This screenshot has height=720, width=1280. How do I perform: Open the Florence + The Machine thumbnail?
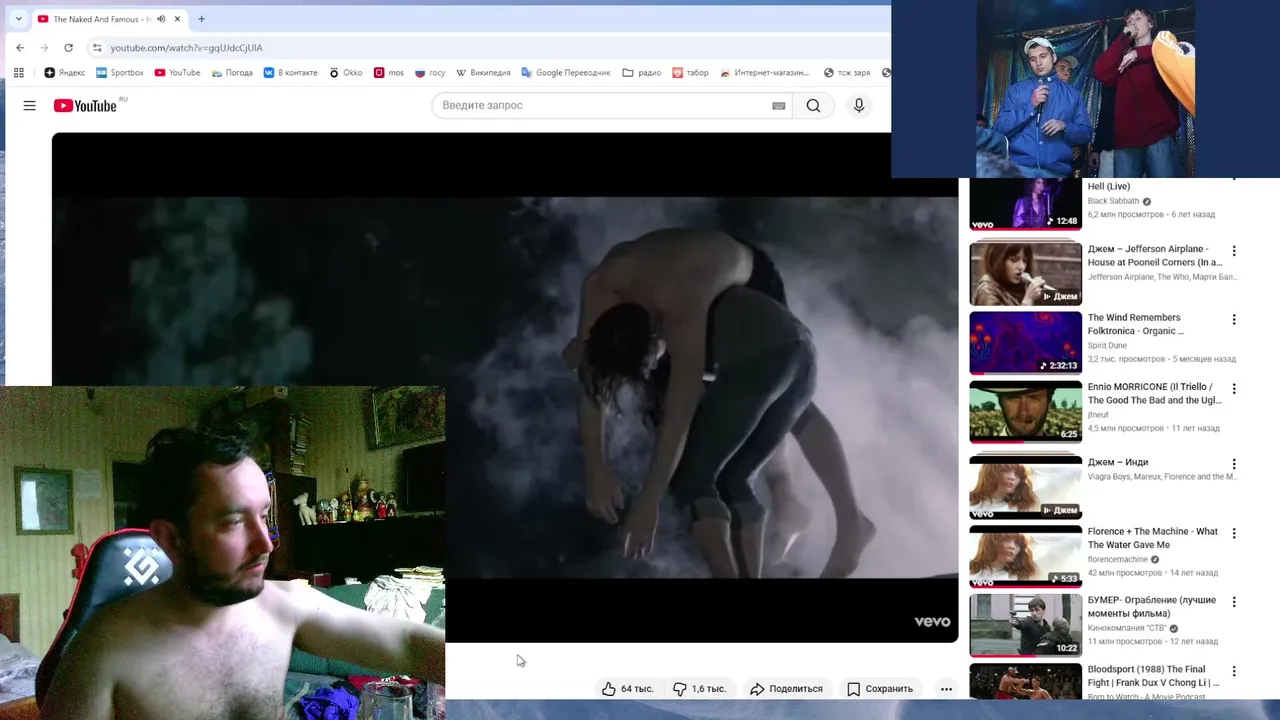(1025, 556)
